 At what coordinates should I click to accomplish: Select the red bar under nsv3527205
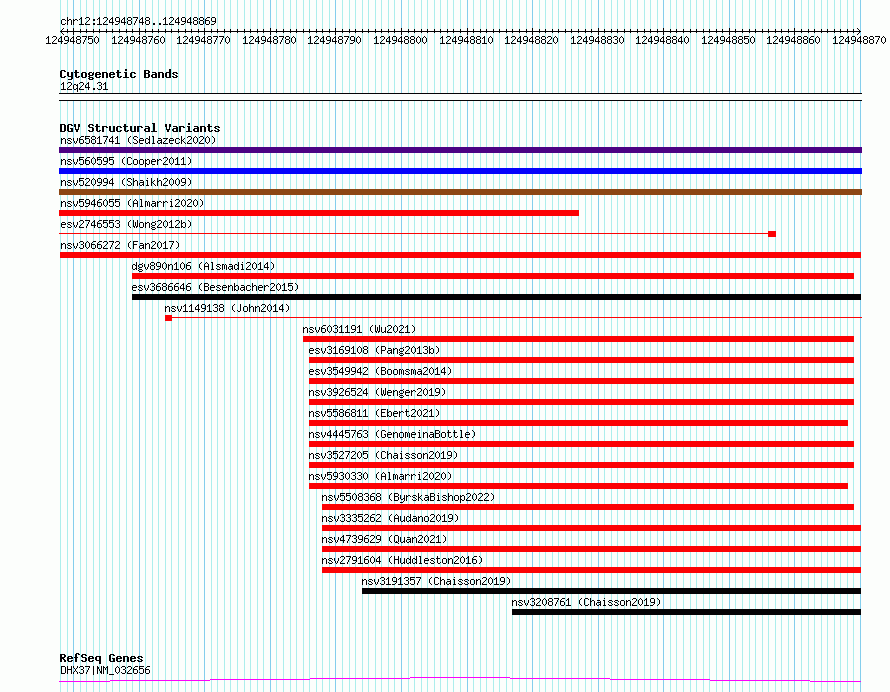(581, 465)
